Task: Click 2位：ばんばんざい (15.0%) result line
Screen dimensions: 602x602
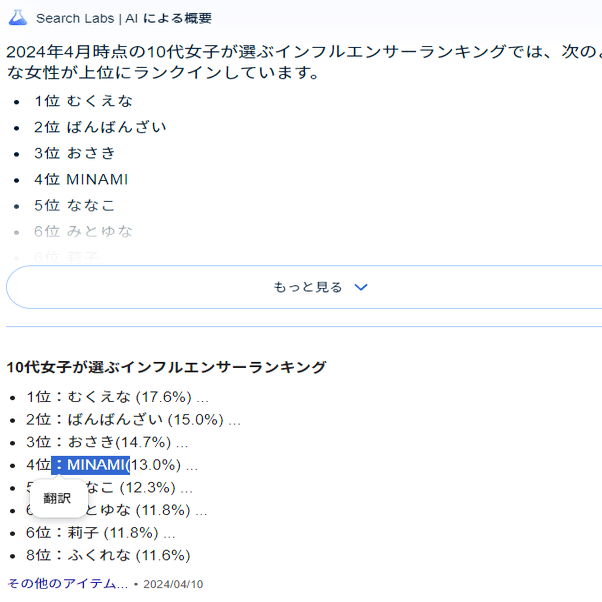Action: 133,420
